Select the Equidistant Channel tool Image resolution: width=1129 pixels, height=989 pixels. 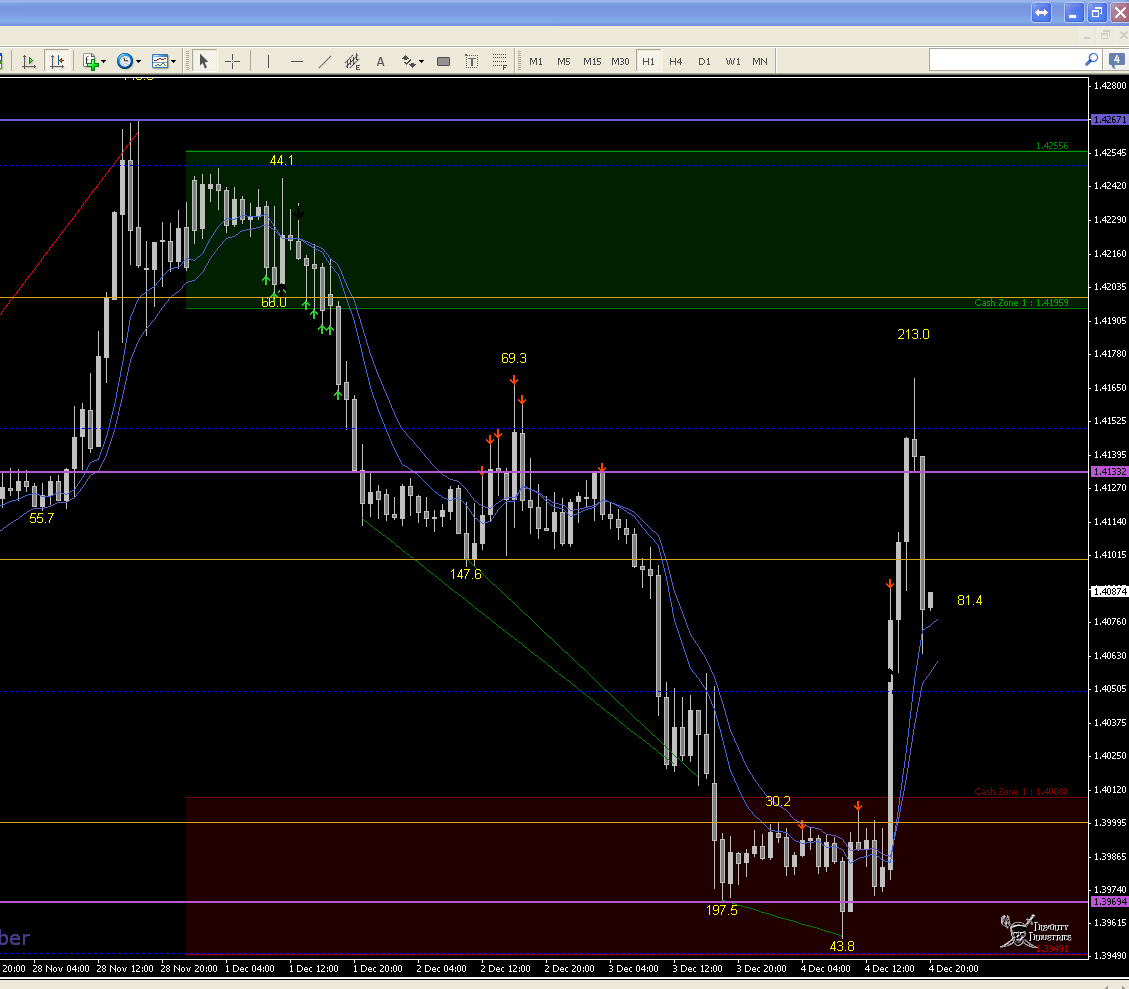(x=352, y=61)
